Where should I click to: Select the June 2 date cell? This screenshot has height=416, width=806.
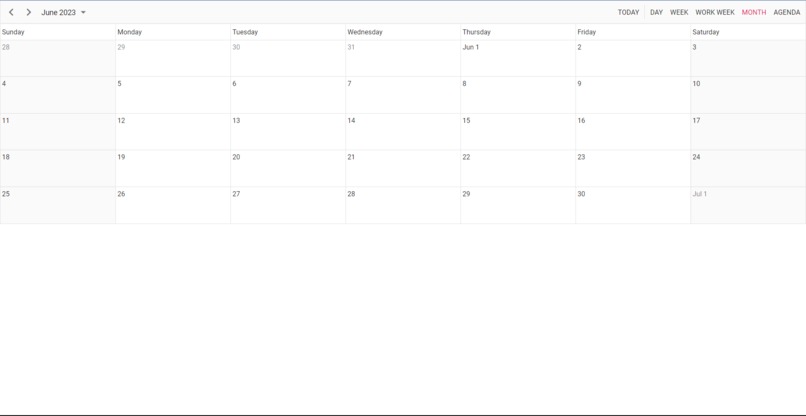tap(633, 59)
